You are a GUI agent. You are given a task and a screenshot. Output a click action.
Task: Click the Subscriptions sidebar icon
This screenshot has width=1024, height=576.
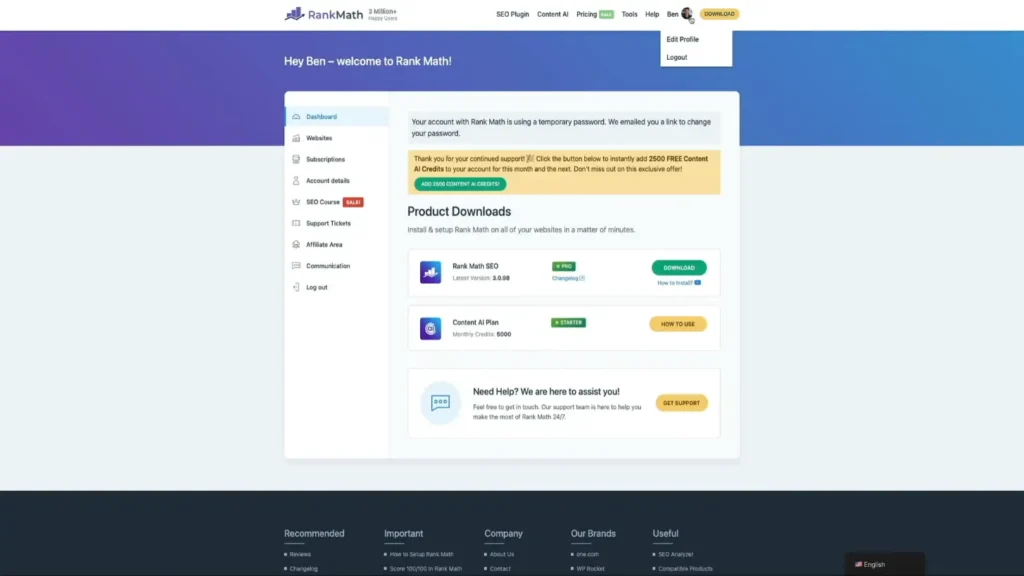(x=296, y=159)
